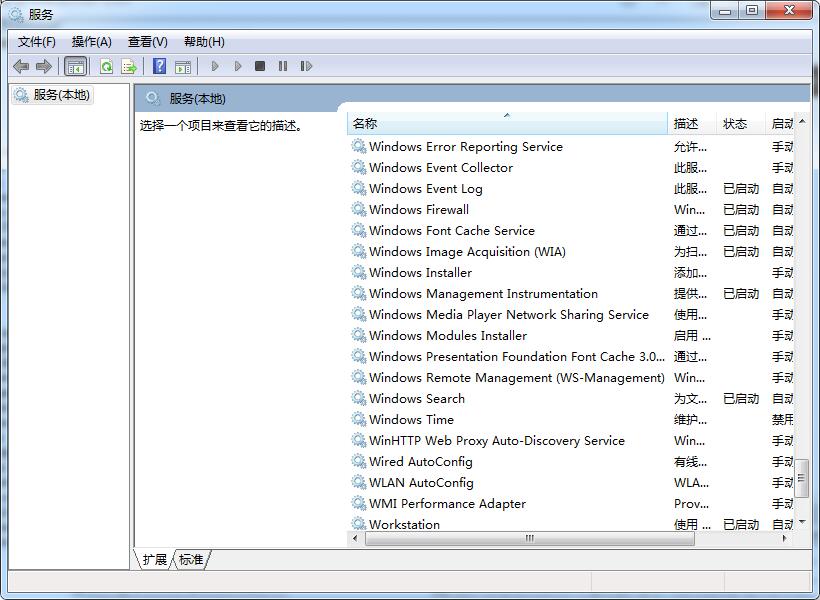
Task: Switch to the 扩展 tab
Action: [x=155, y=560]
